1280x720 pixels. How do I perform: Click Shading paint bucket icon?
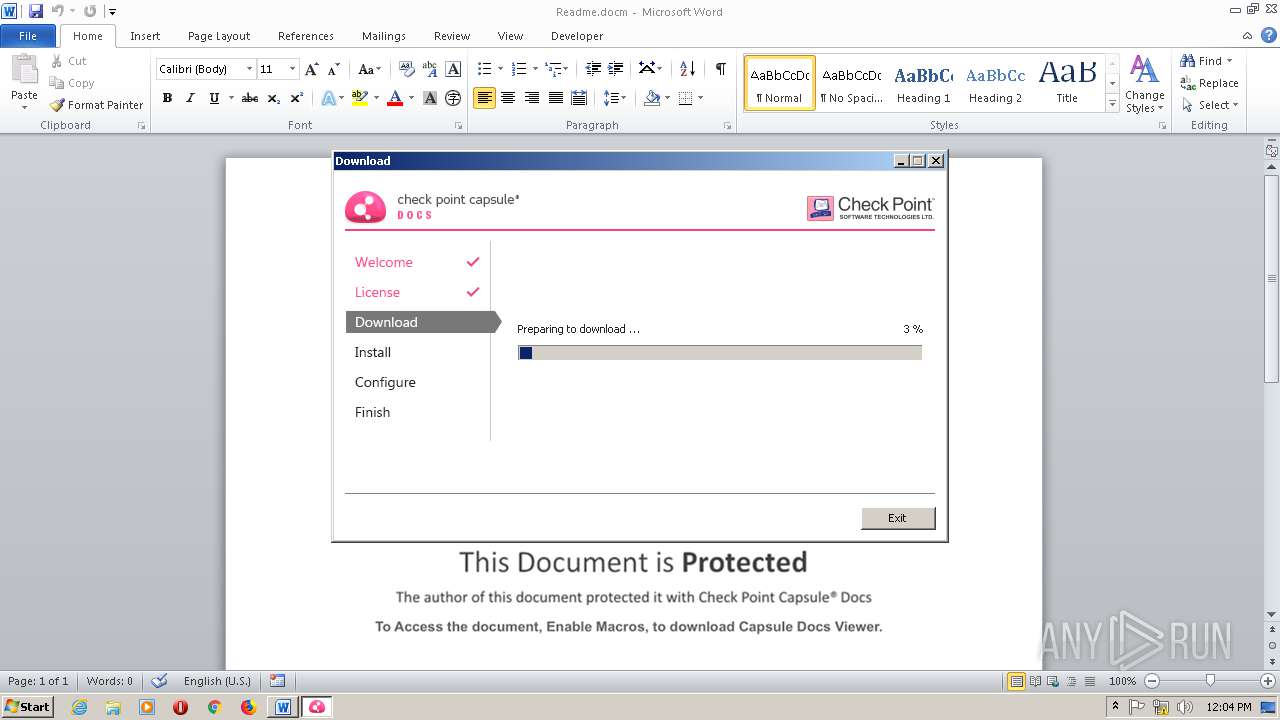(652, 98)
